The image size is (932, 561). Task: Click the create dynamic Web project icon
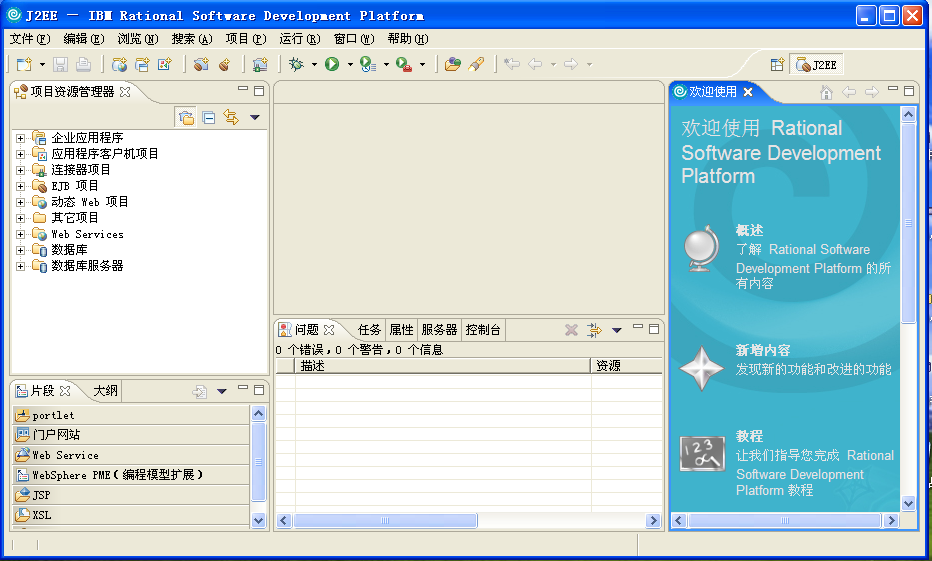[119, 64]
